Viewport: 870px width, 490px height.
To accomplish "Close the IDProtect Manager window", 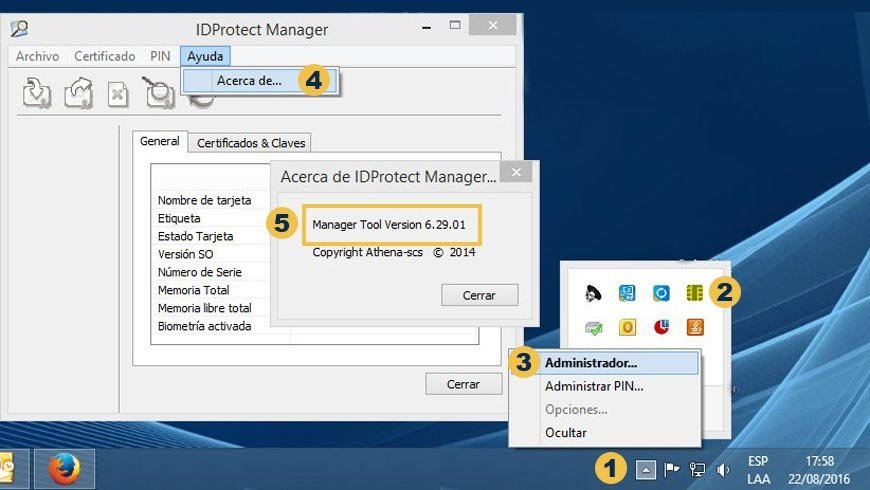I will (493, 25).
